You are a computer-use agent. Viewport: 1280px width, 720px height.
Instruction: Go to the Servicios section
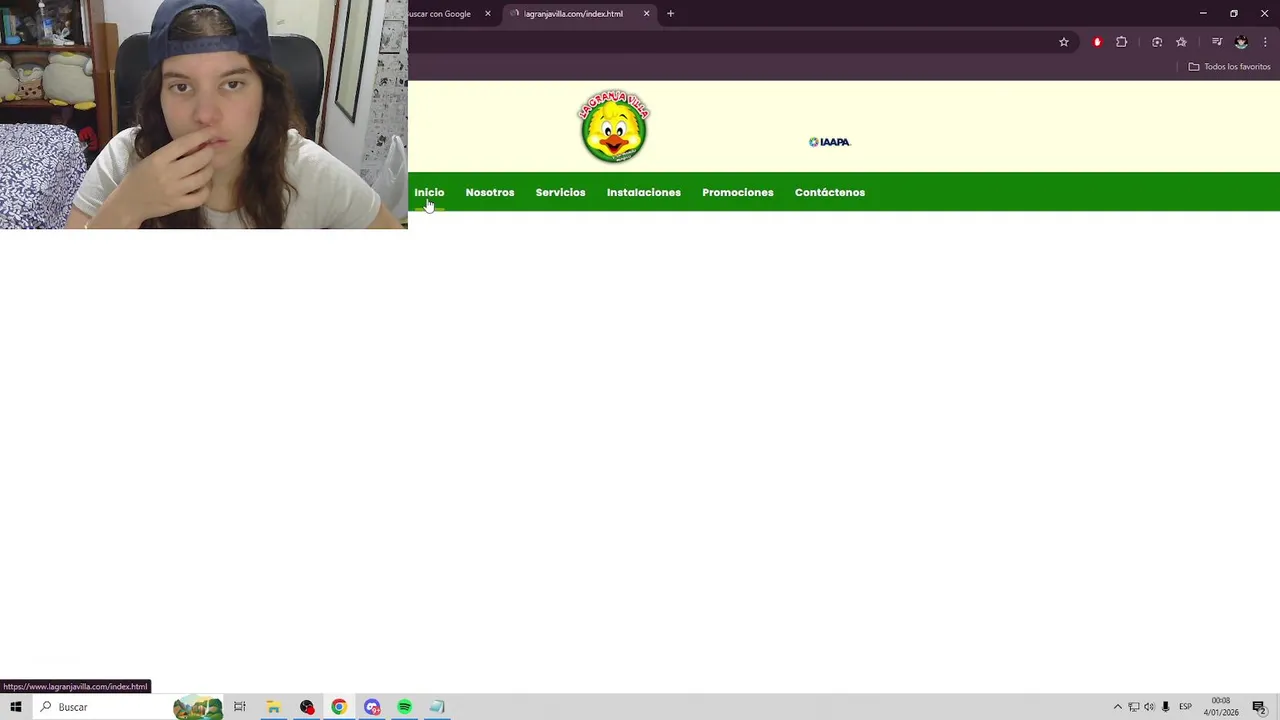coord(560,192)
